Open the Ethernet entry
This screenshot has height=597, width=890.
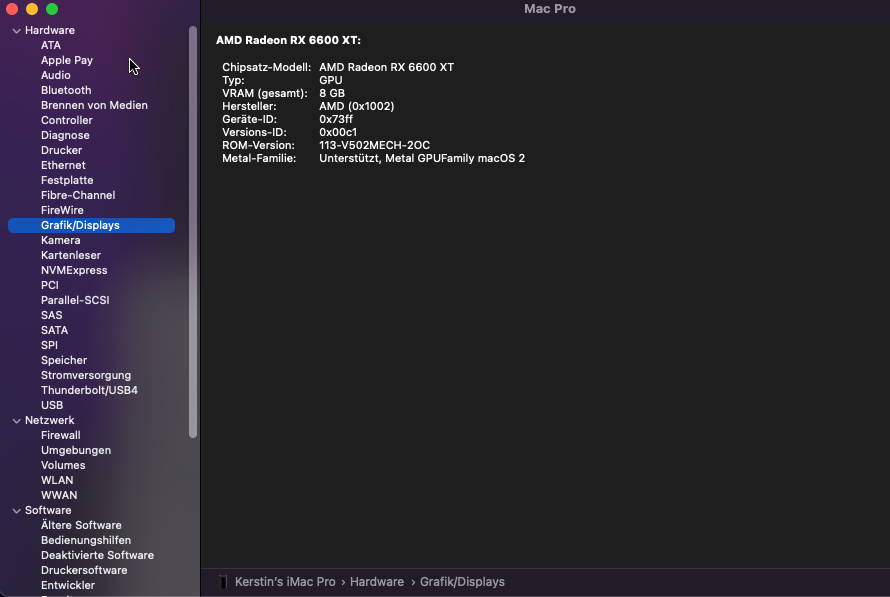(x=63, y=165)
